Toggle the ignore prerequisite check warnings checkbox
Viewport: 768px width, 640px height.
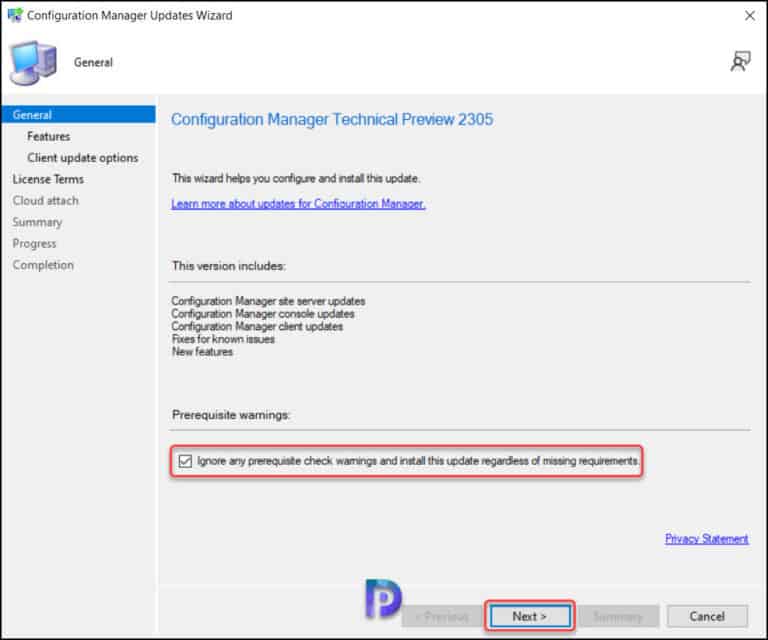185,461
